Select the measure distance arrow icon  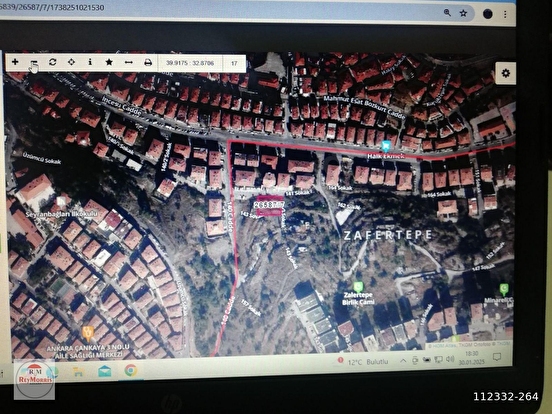pyautogui.click(x=128, y=63)
